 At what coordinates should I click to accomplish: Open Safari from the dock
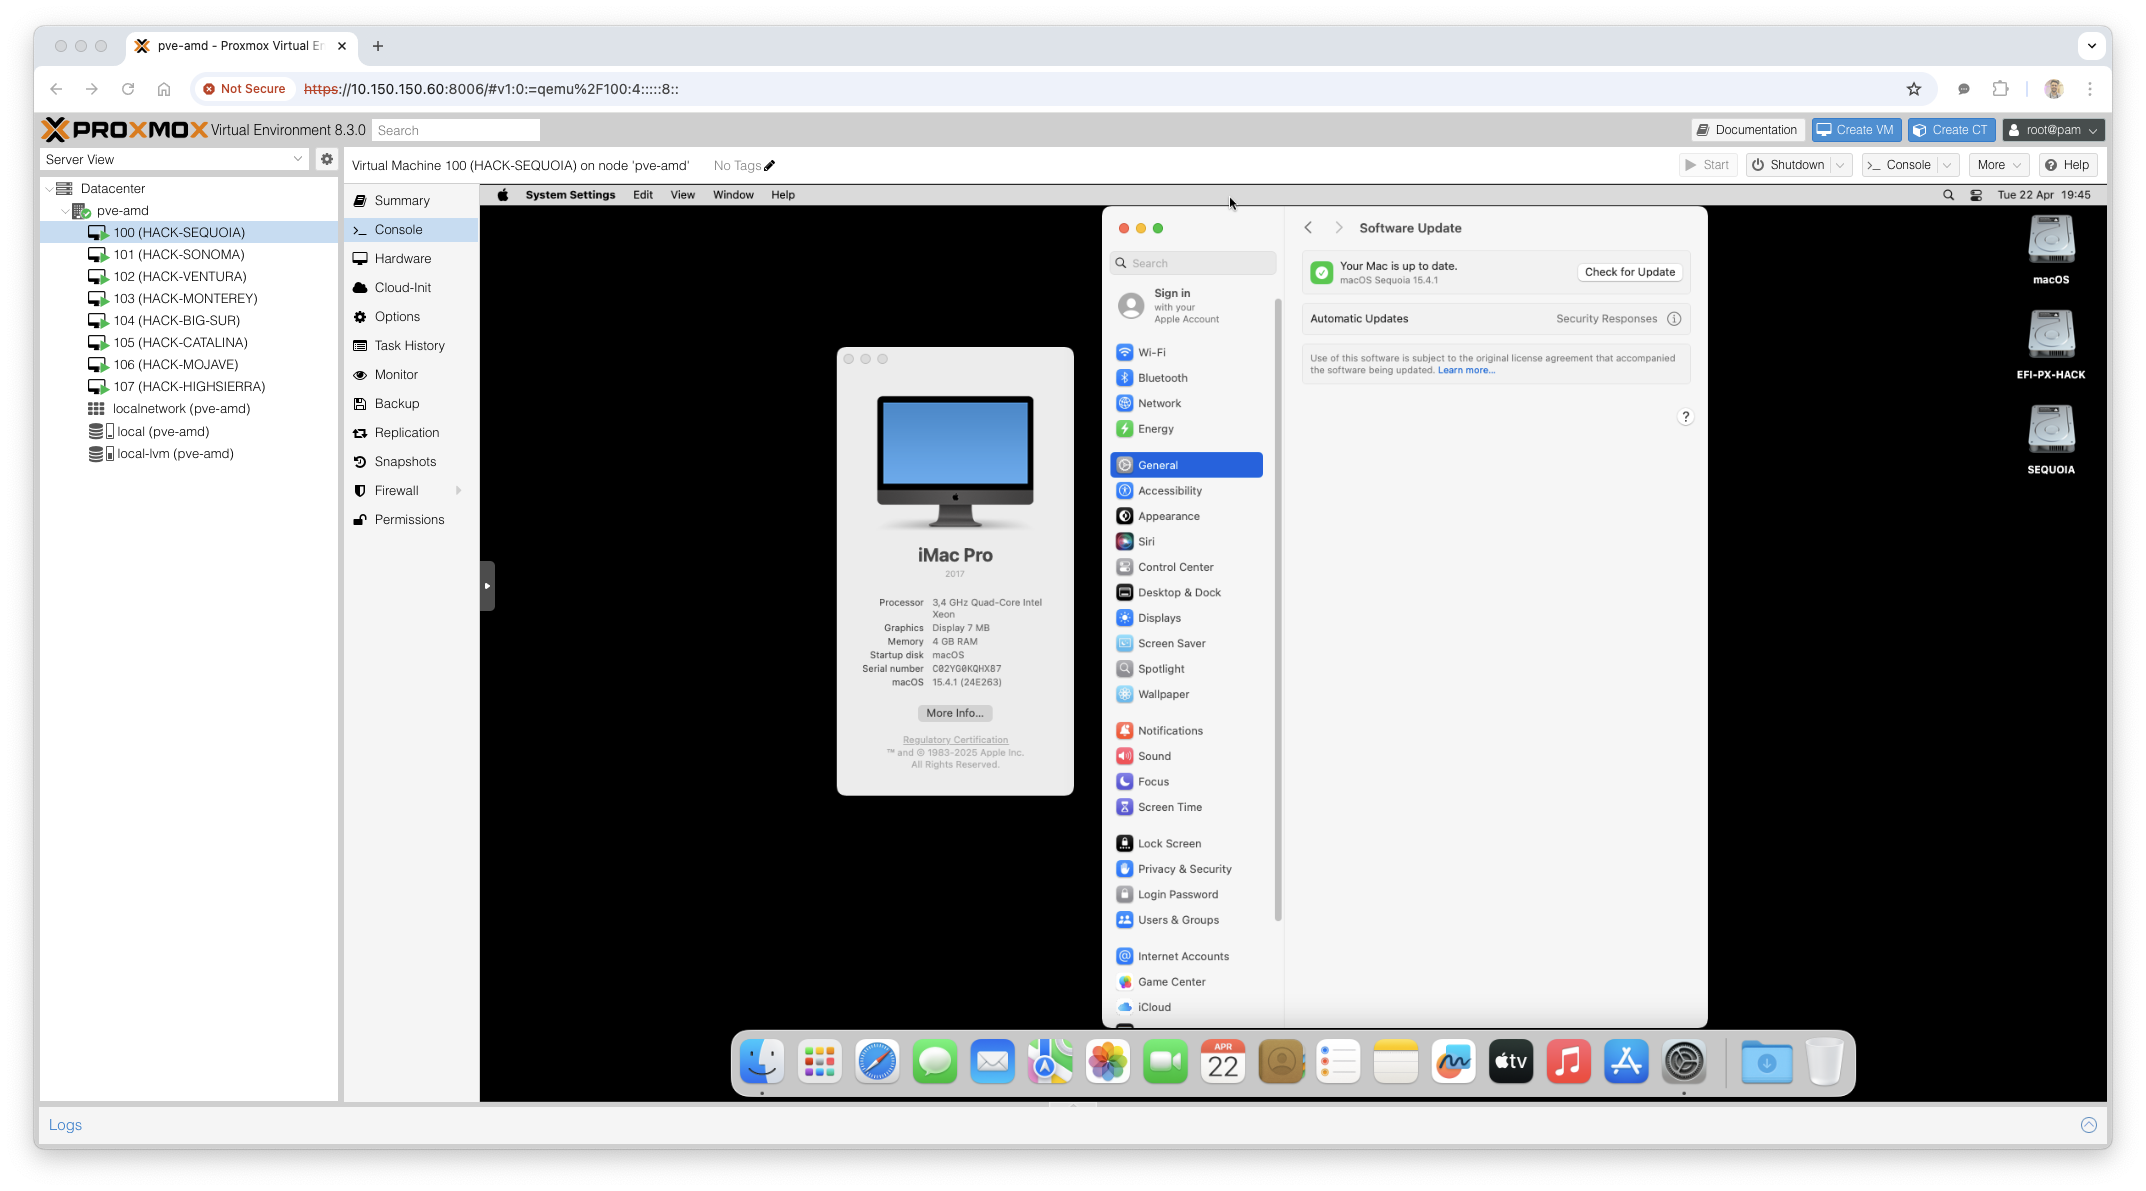click(x=877, y=1062)
